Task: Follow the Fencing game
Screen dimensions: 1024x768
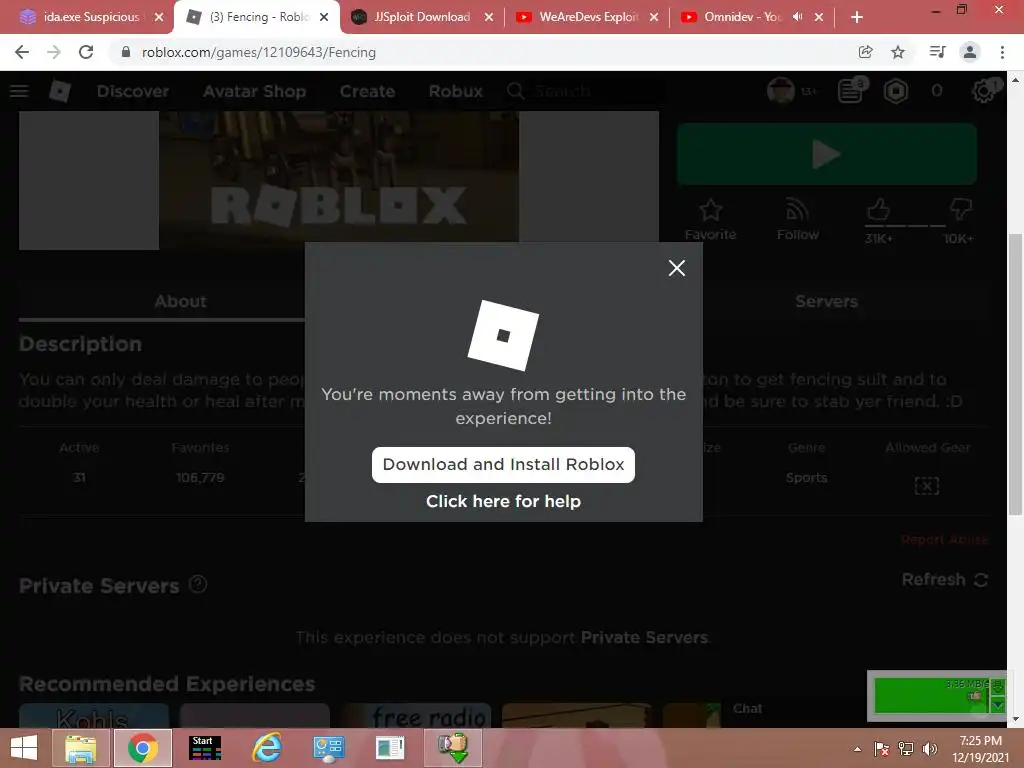Action: point(797,219)
